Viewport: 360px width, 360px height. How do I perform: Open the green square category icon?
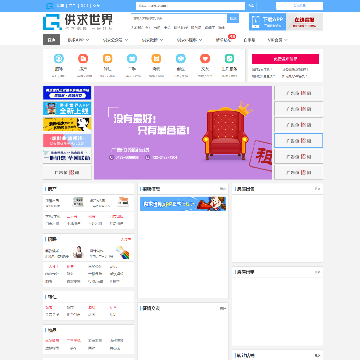coord(229,59)
